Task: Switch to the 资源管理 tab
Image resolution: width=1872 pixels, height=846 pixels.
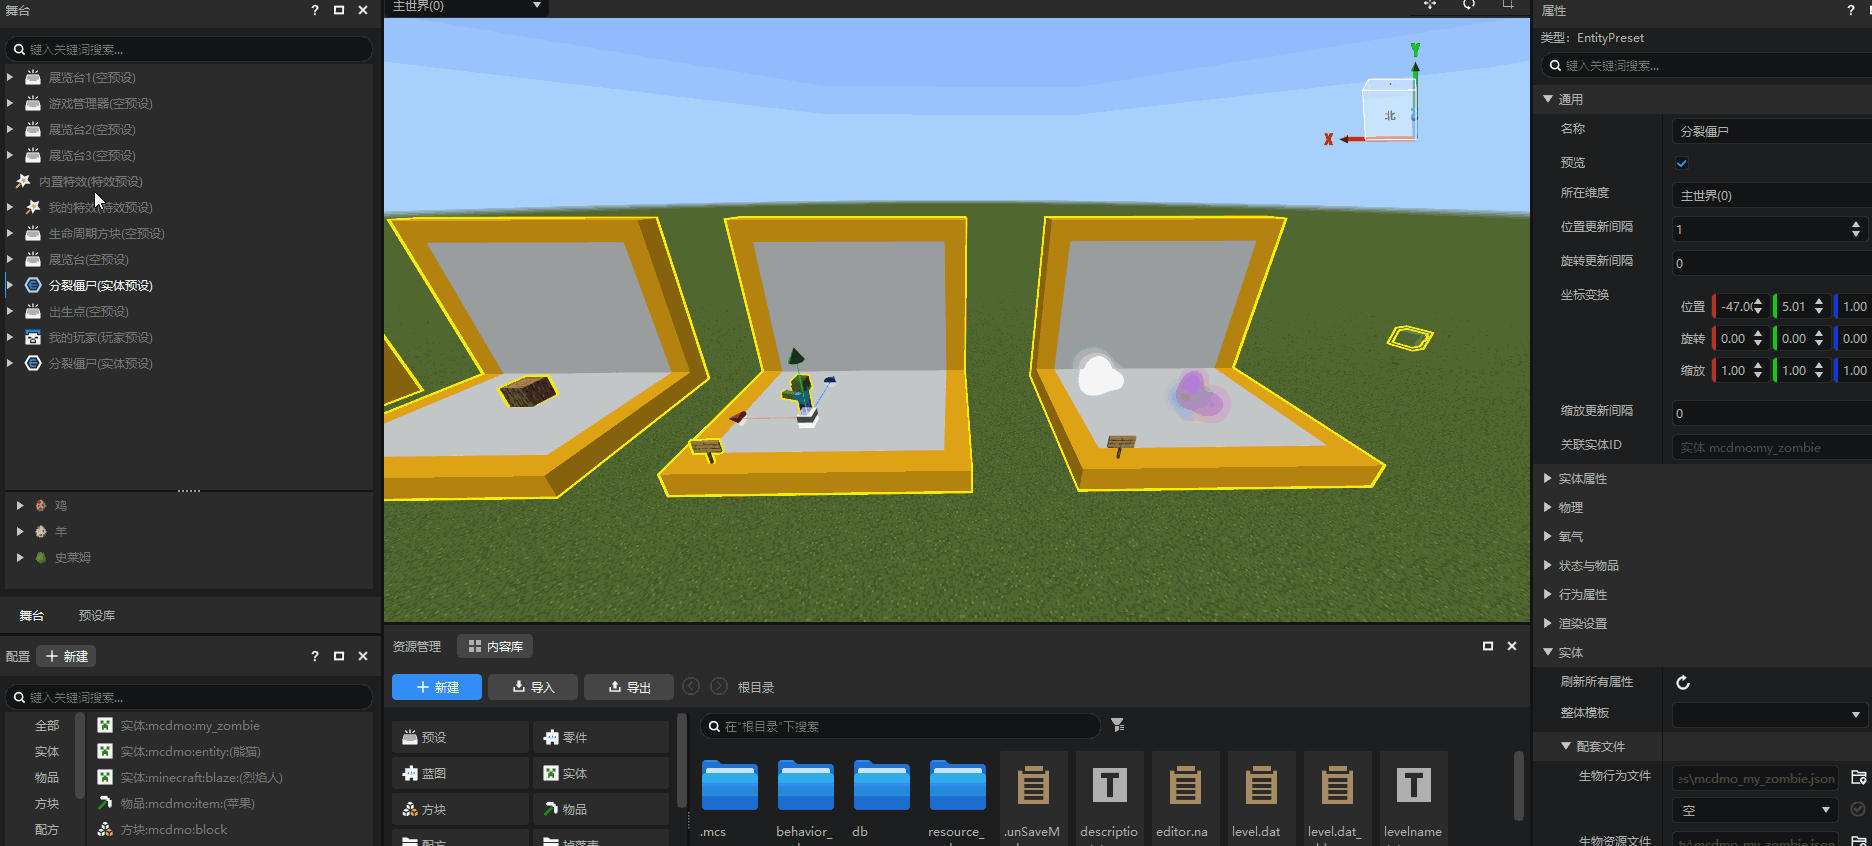Action: pyautogui.click(x=417, y=646)
